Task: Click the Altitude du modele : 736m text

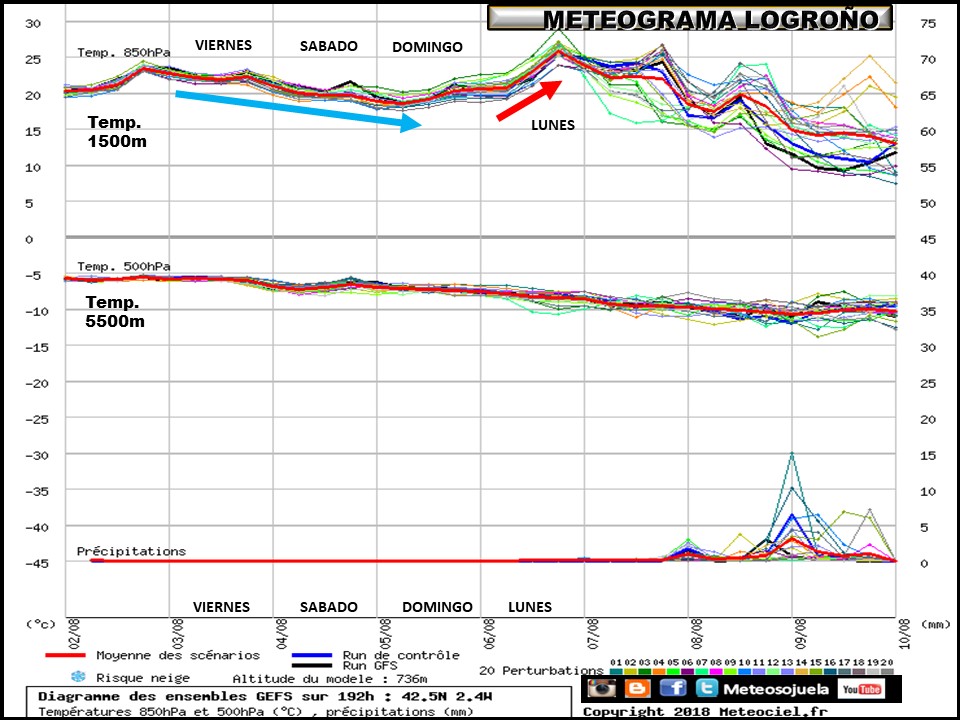Action: click(330, 678)
